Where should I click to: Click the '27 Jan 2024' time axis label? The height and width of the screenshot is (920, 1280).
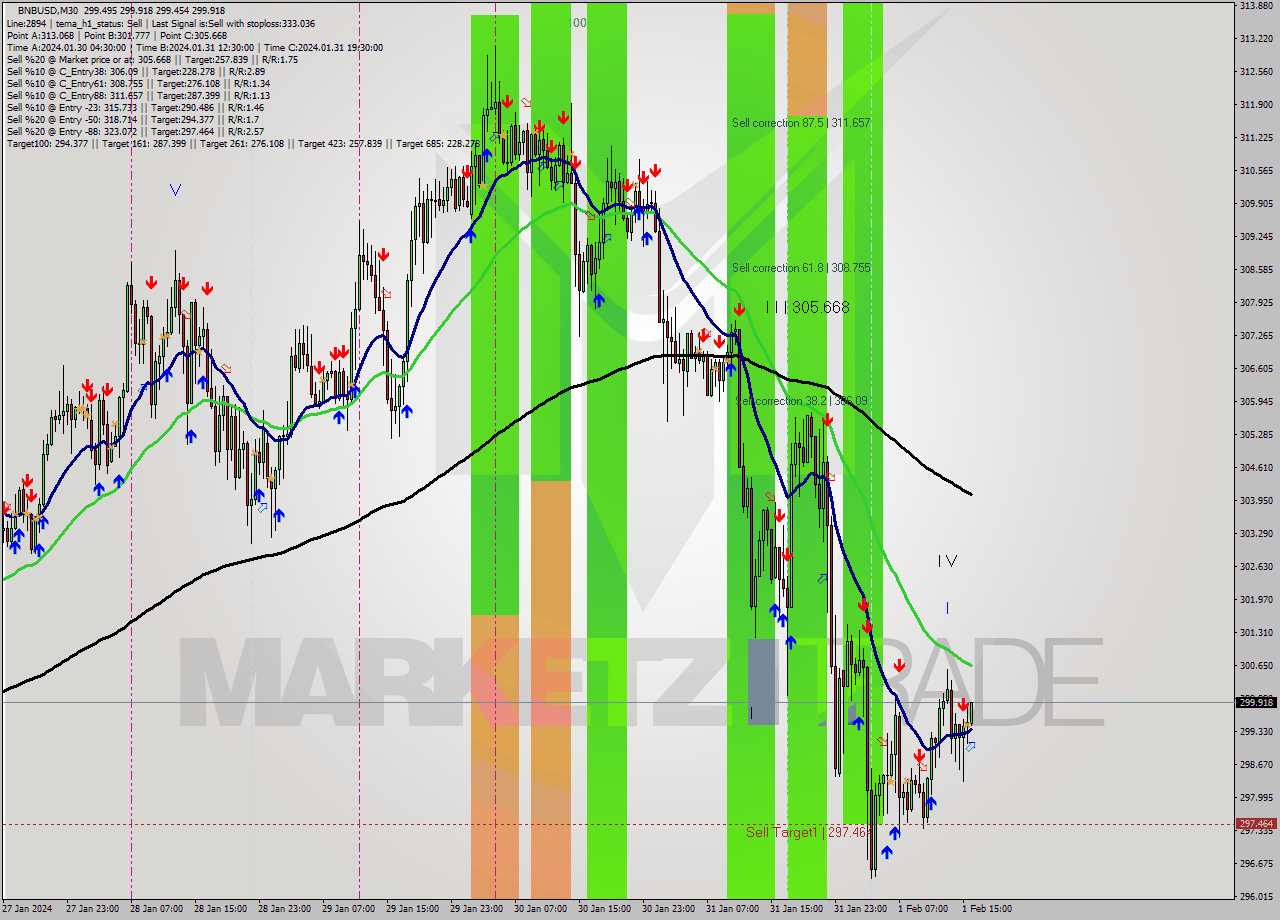[x=26, y=909]
